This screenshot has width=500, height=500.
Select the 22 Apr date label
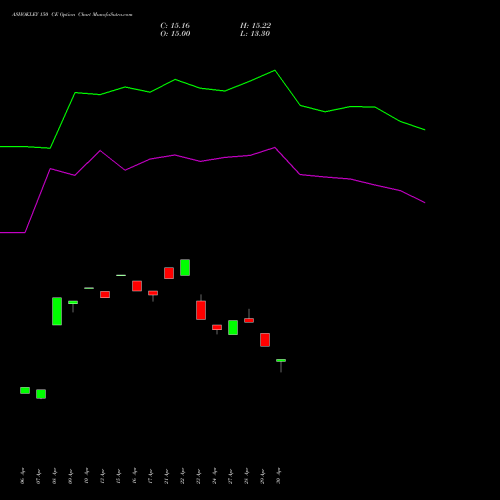coord(182,476)
